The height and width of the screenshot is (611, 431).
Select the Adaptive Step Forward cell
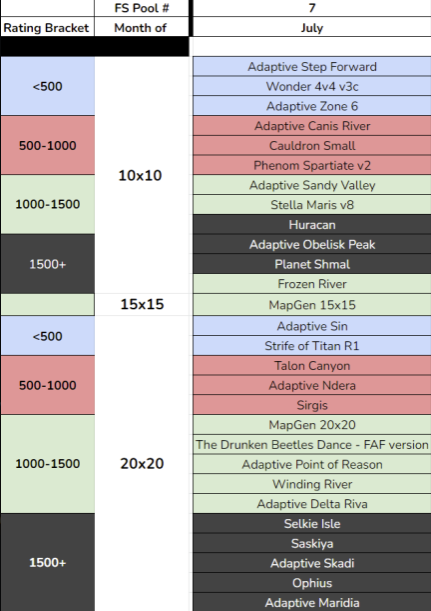[x=312, y=67]
